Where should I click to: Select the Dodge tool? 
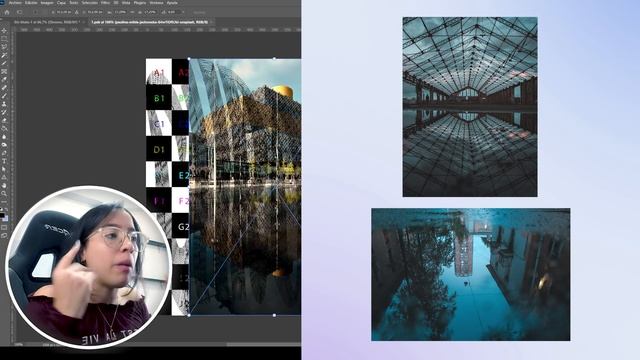4,145
